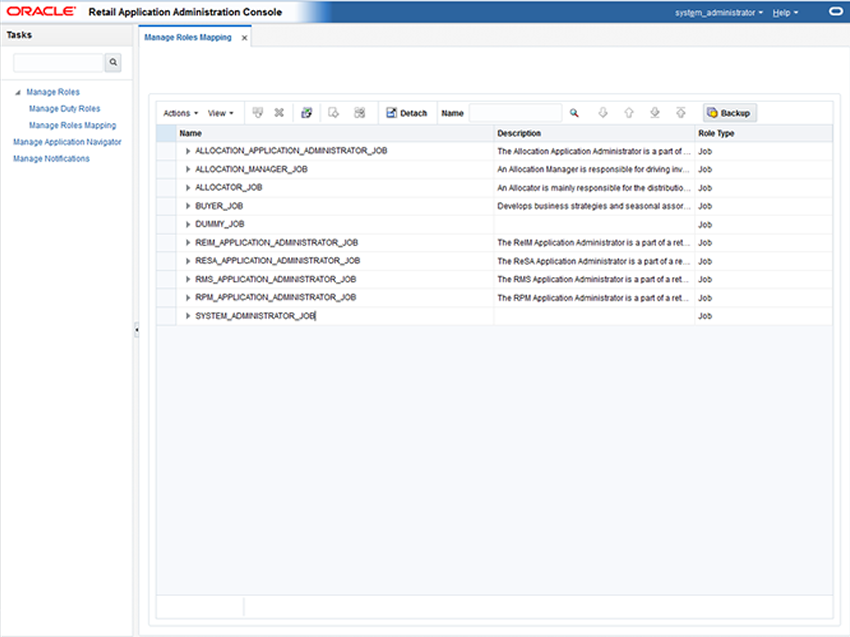Expand the BUYER_JOB row

[x=188, y=206]
